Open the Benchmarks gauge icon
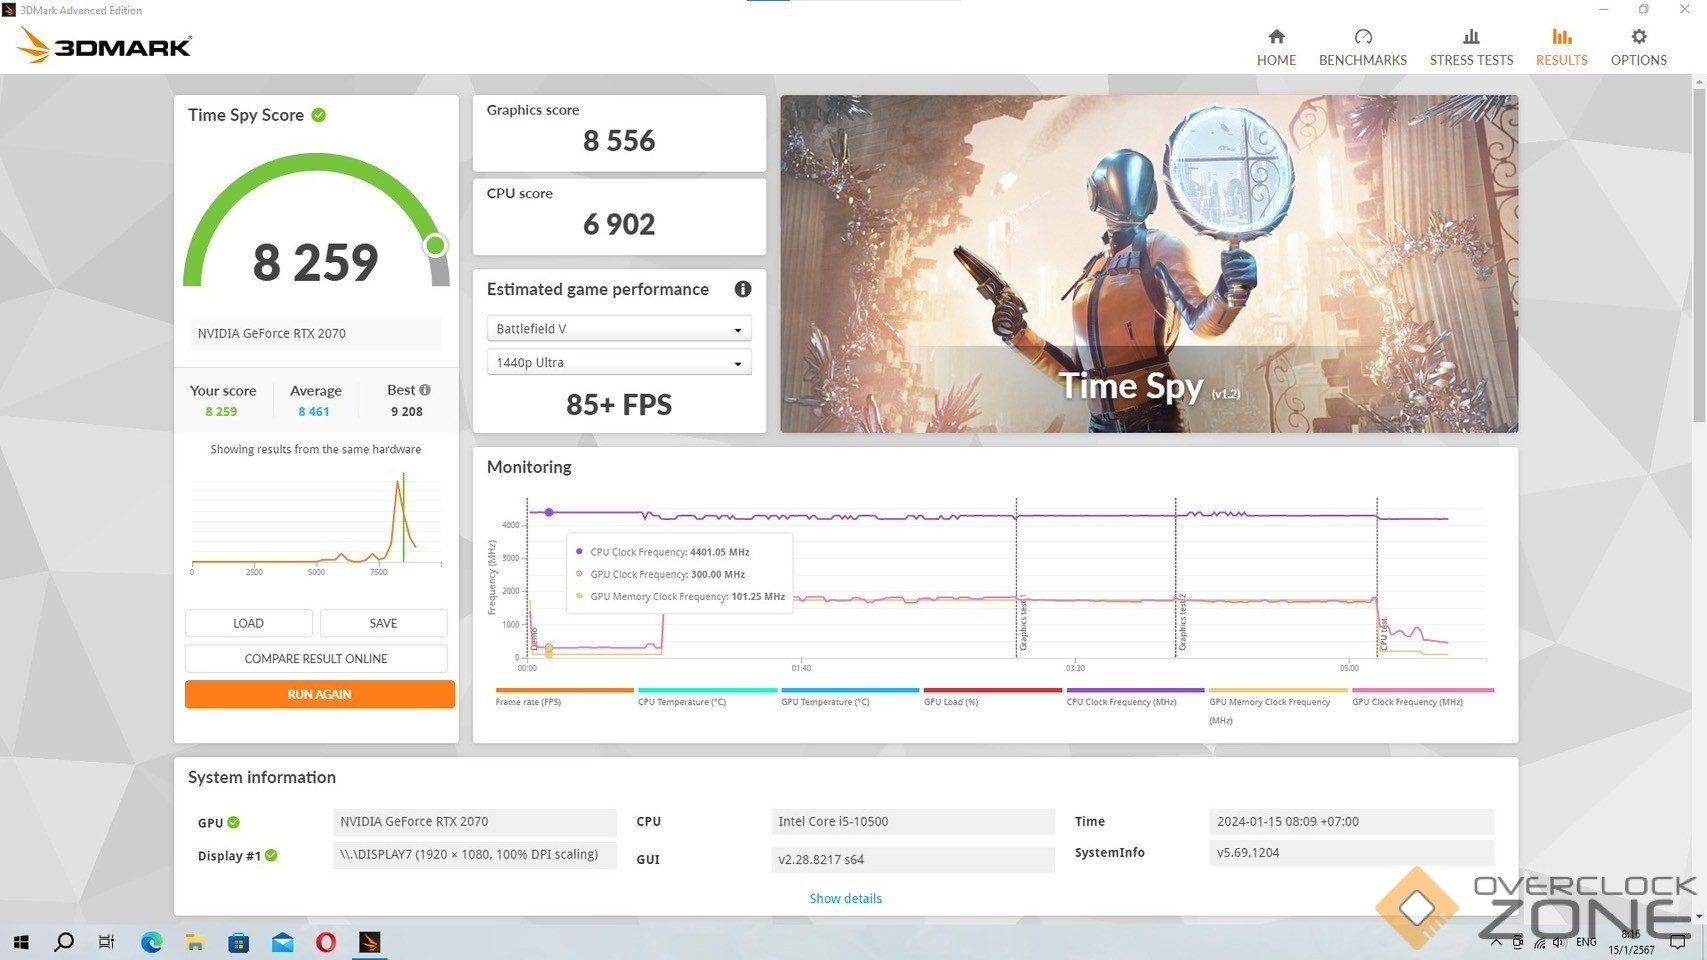Image resolution: width=1707 pixels, height=960 pixels. click(1362, 37)
